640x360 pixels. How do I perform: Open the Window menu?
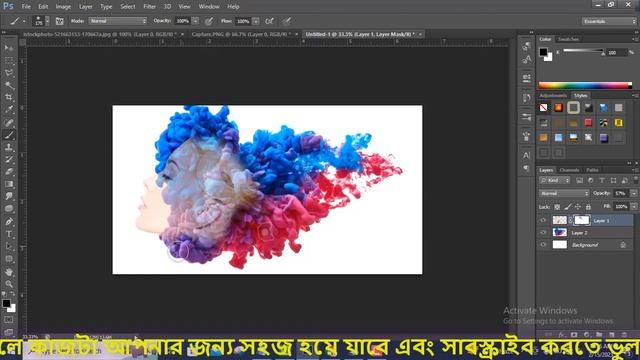(209, 7)
